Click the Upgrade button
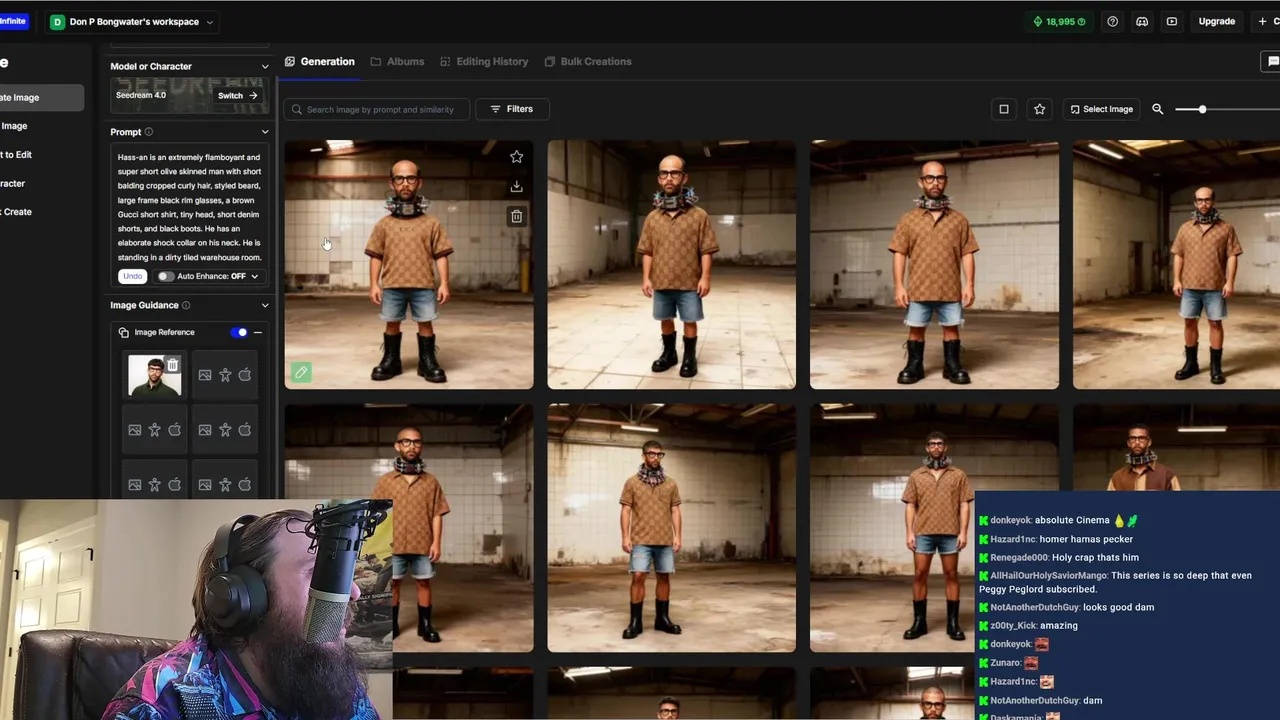 tap(1217, 21)
